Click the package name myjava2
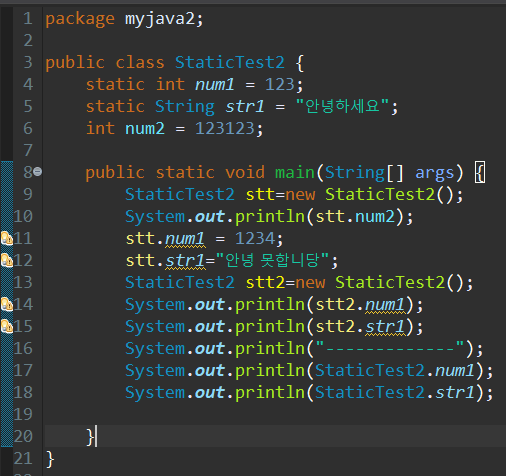The height and width of the screenshot is (476, 506). (x=160, y=19)
